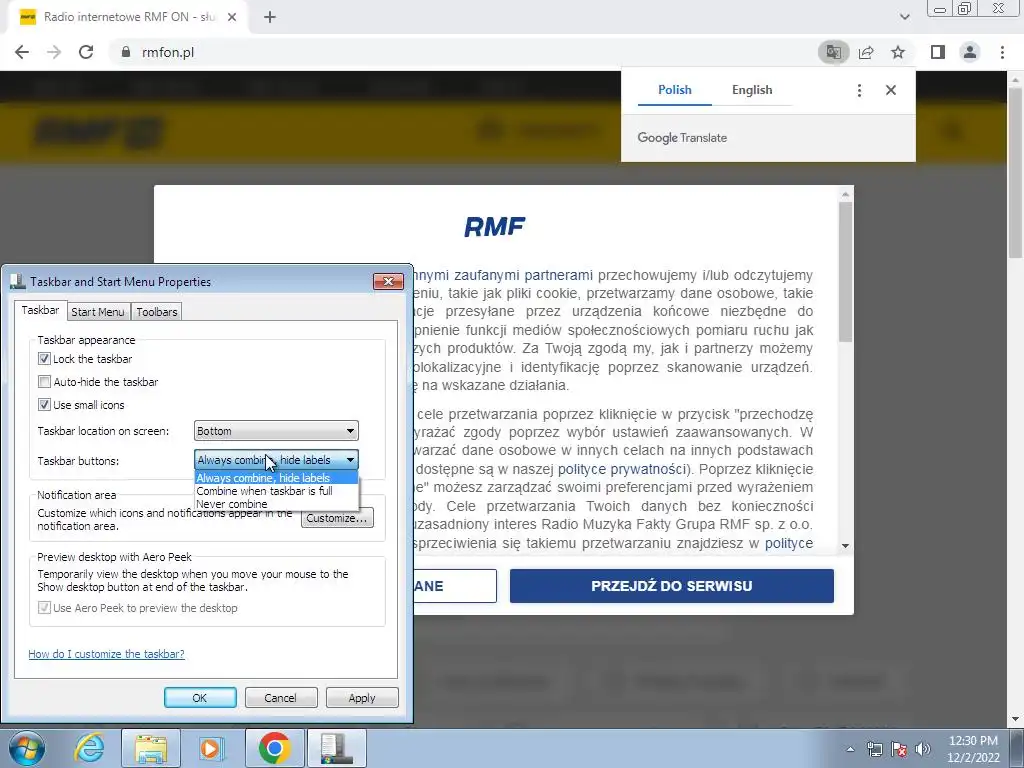1024x768 pixels.
Task: Apply taskbar settings
Action: point(362,697)
